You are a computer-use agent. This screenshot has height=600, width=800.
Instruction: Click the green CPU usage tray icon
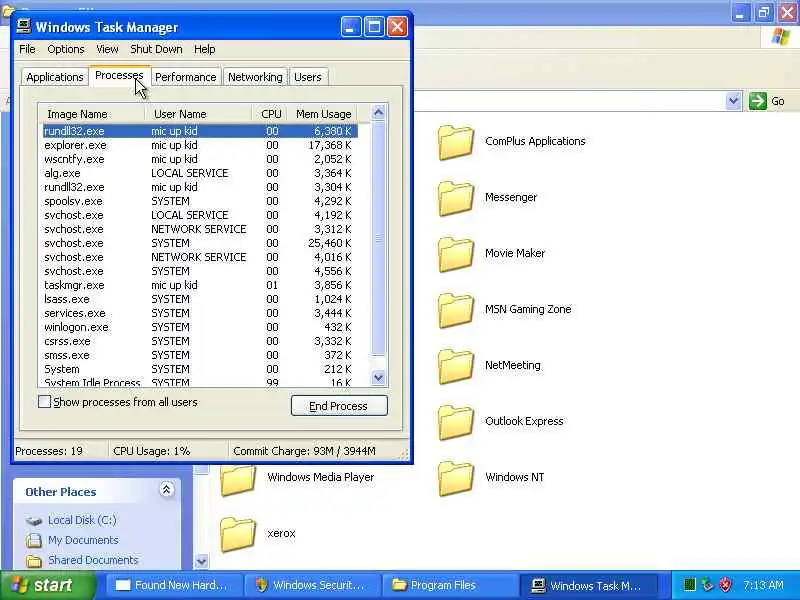[689, 585]
